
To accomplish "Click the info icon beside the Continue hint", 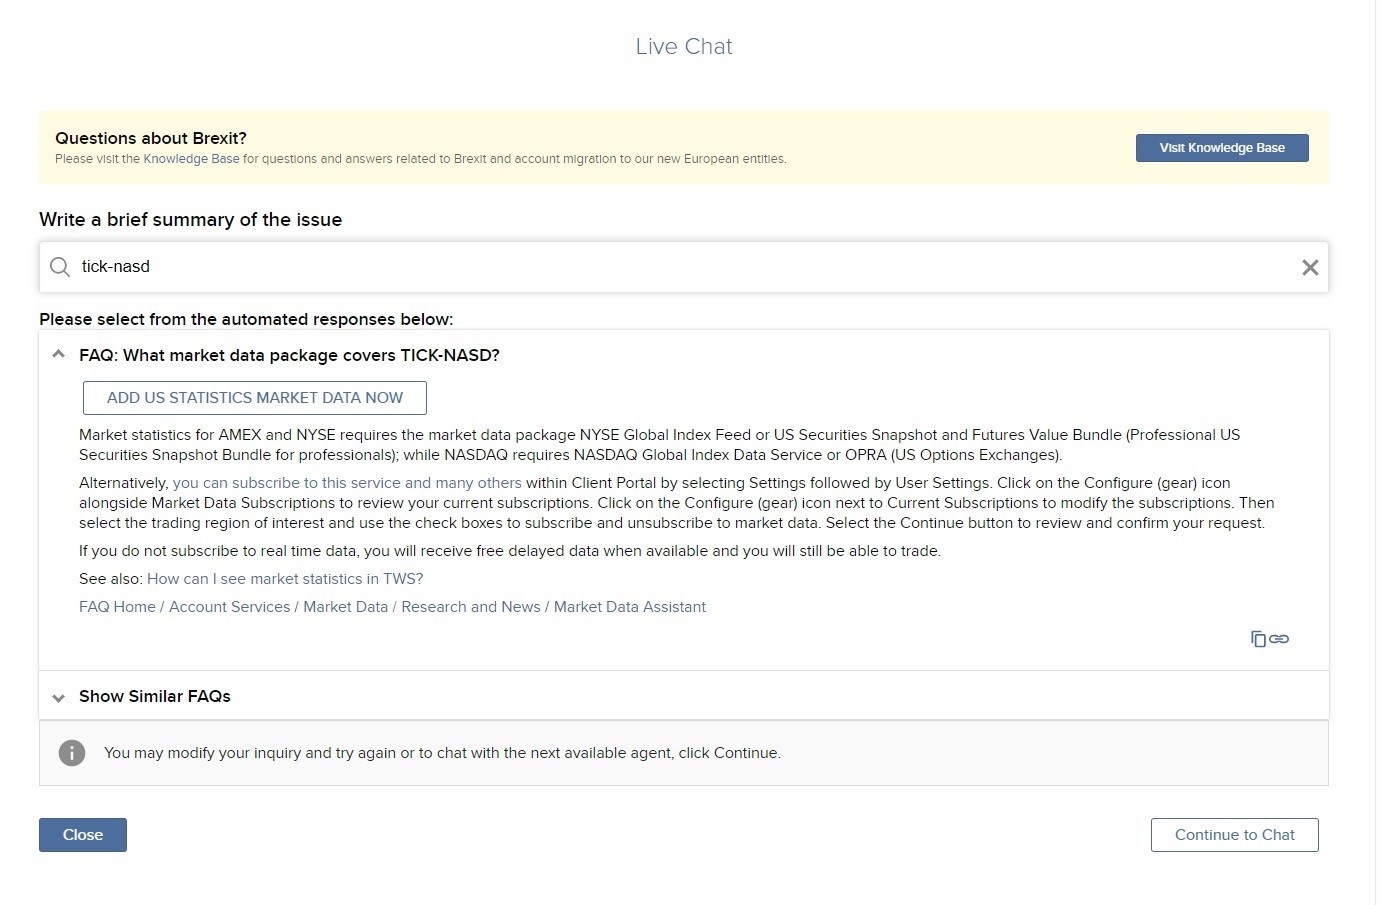I will point(72,753).
